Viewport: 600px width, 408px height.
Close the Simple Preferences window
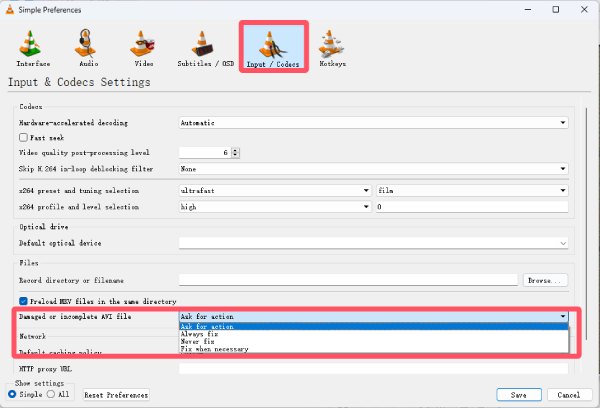pos(584,10)
